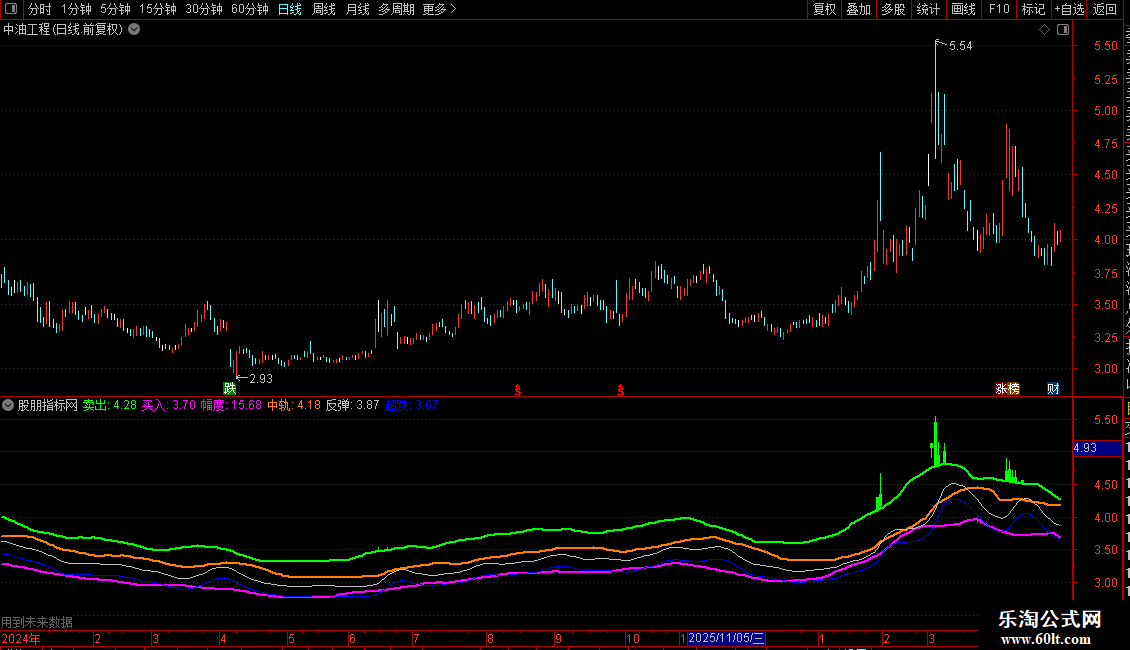Click the 买入: 3.70 indicator value

pos(169,406)
